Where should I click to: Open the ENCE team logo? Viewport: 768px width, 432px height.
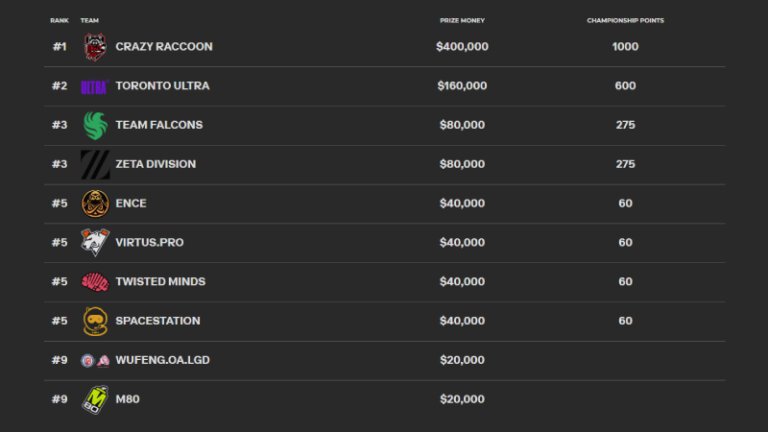click(95, 203)
